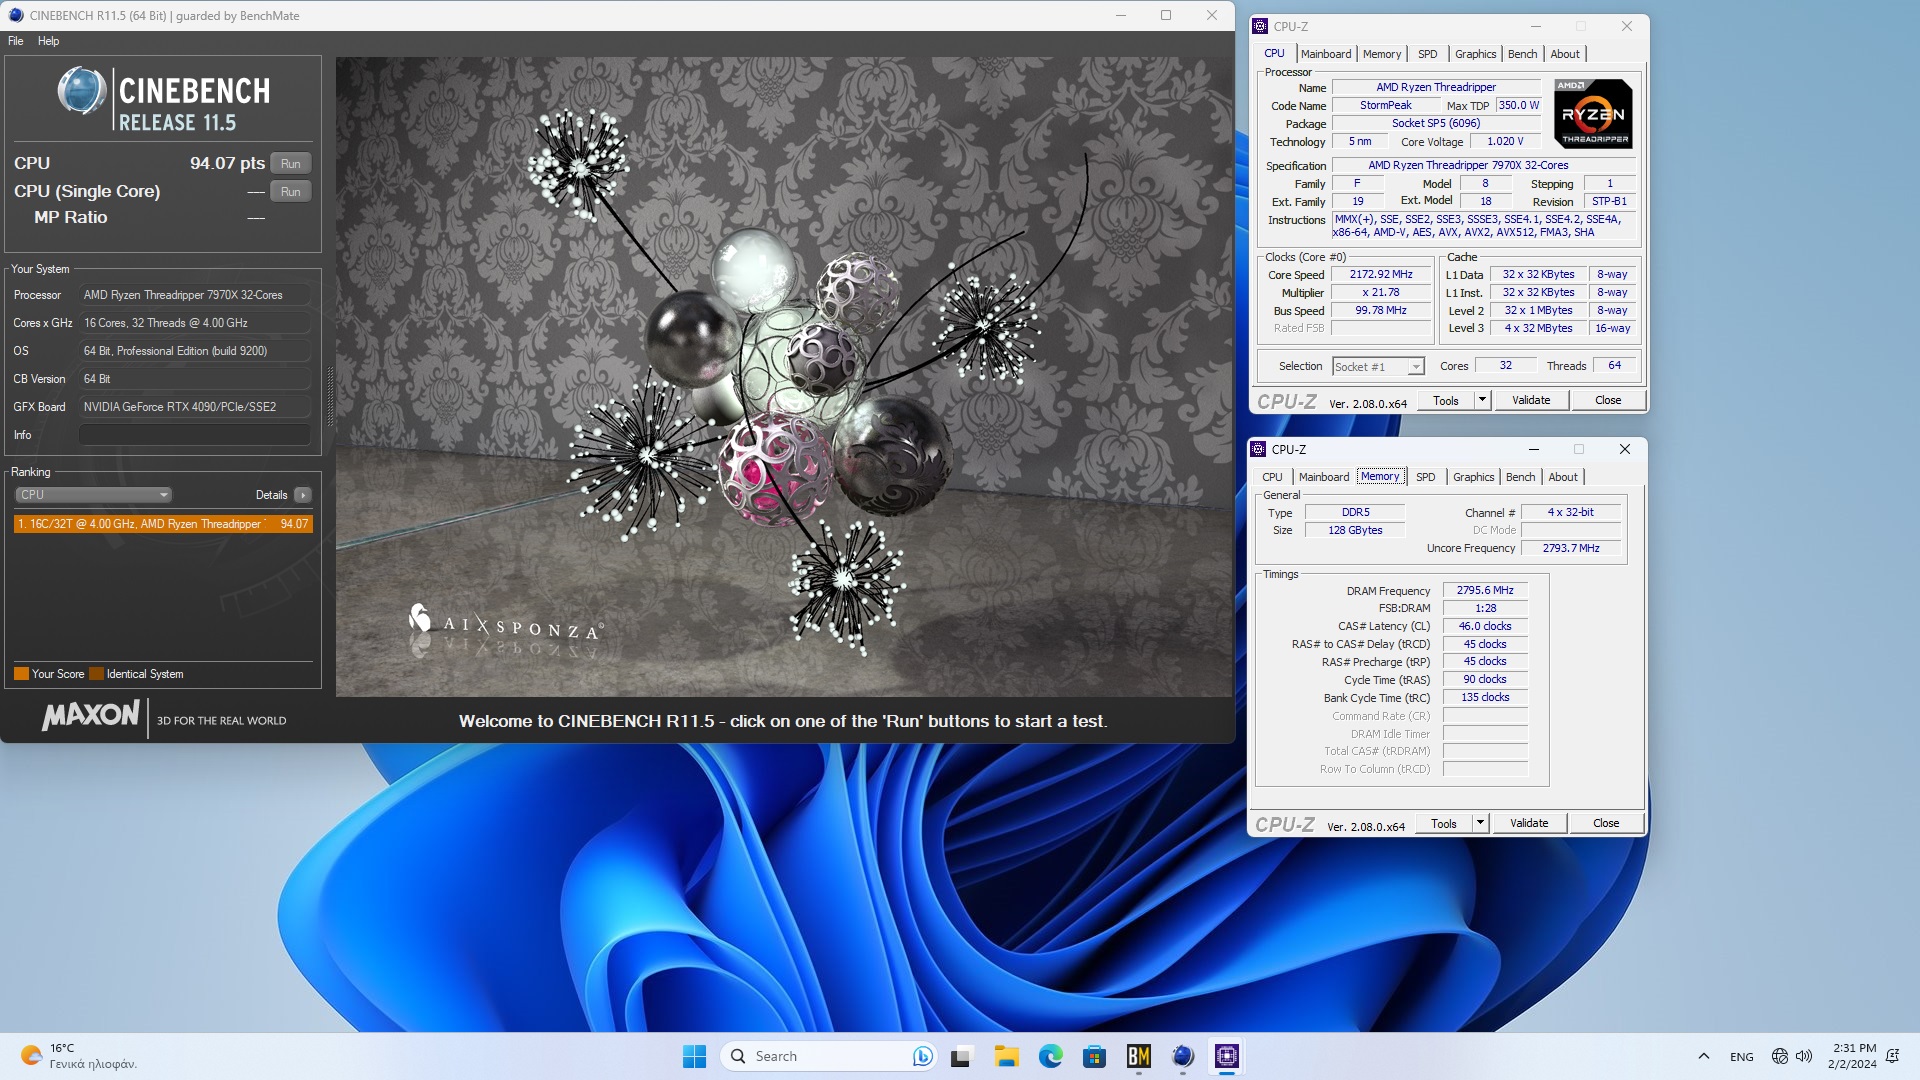Open About tab in bottom CPU-Z window
Viewport: 1920px width, 1080px height.
coord(1563,477)
